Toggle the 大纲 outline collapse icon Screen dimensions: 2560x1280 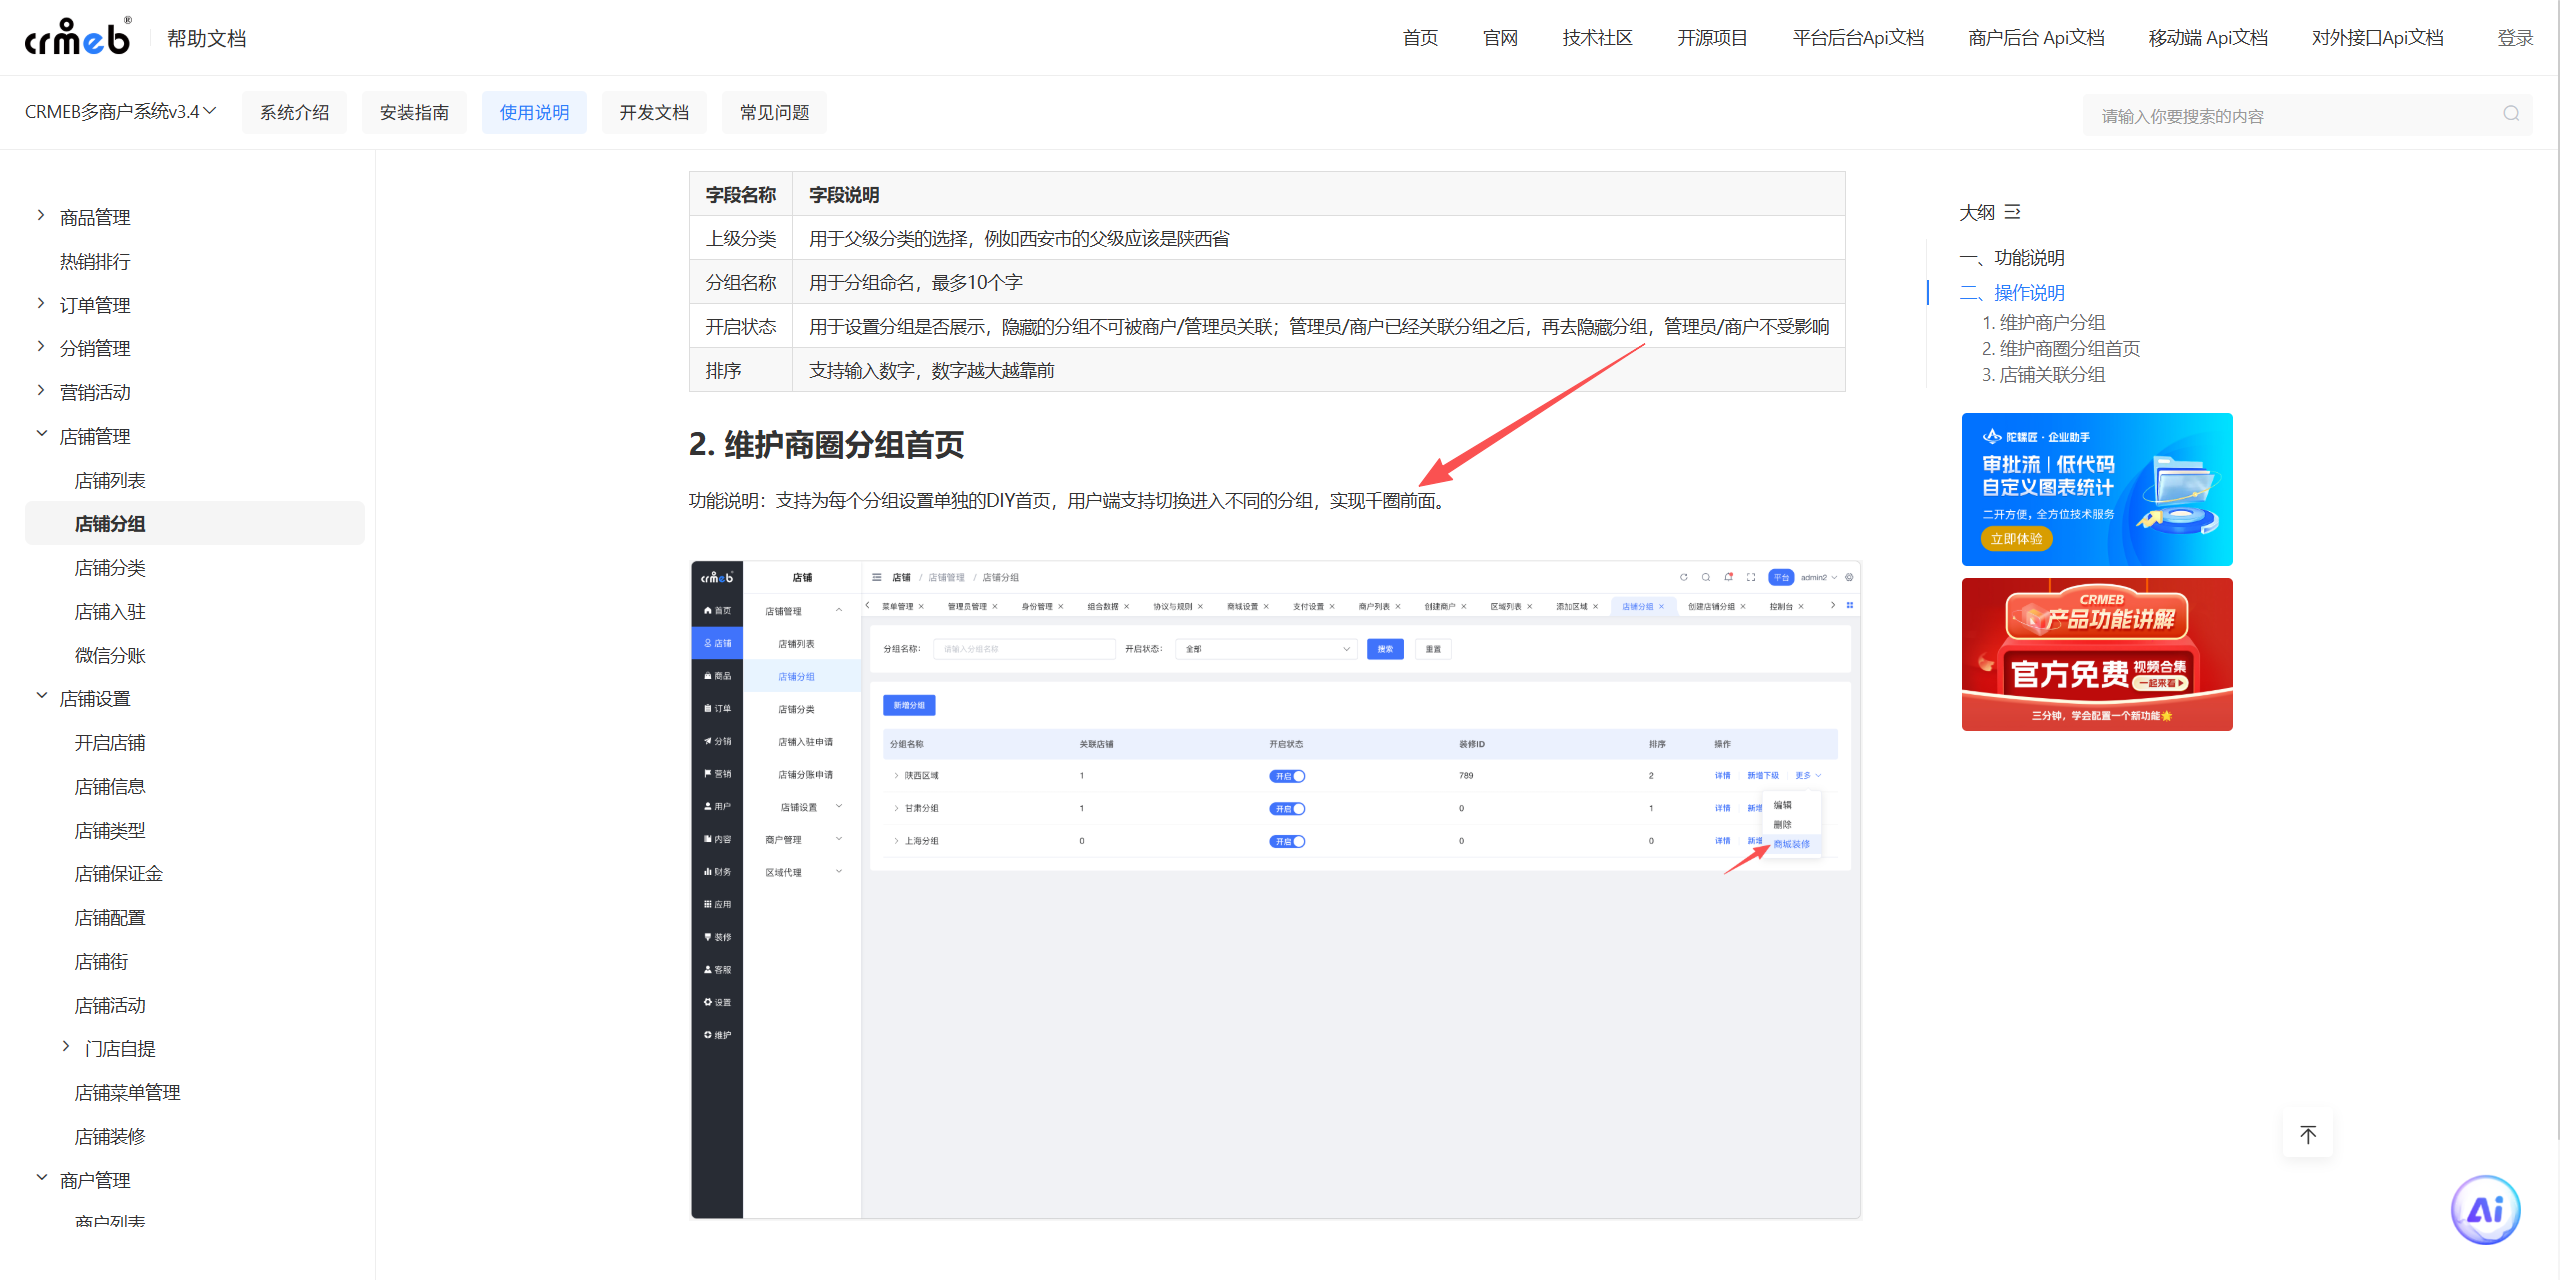coord(2013,212)
